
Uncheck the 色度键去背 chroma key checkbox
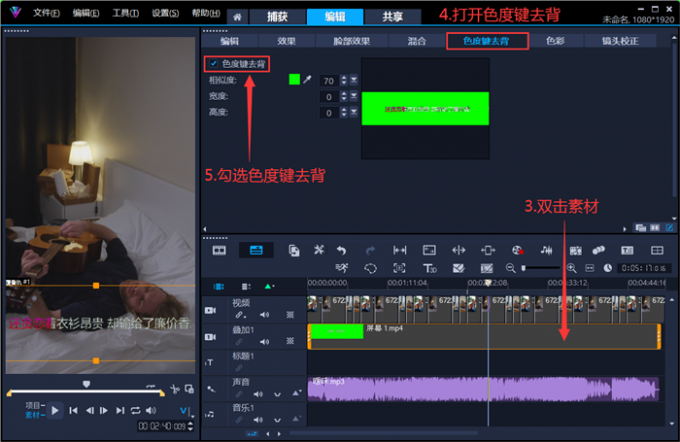coord(213,64)
